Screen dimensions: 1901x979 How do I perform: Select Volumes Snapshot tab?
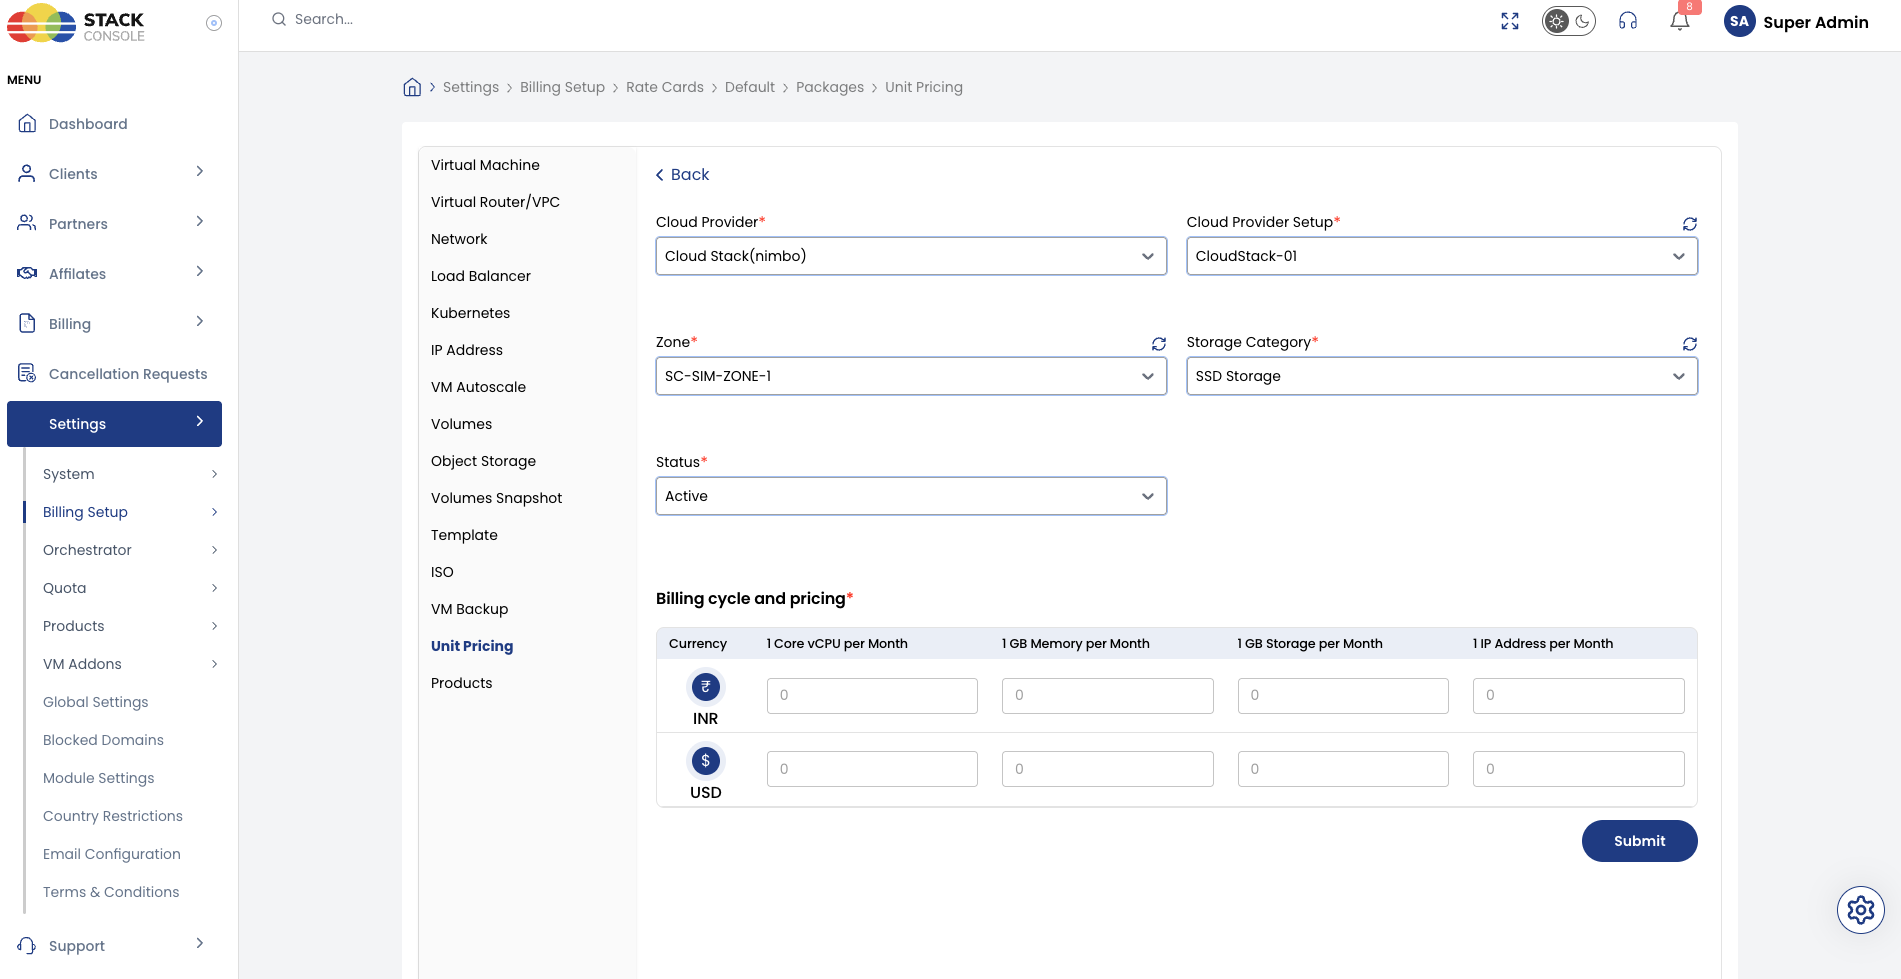[x=496, y=498]
